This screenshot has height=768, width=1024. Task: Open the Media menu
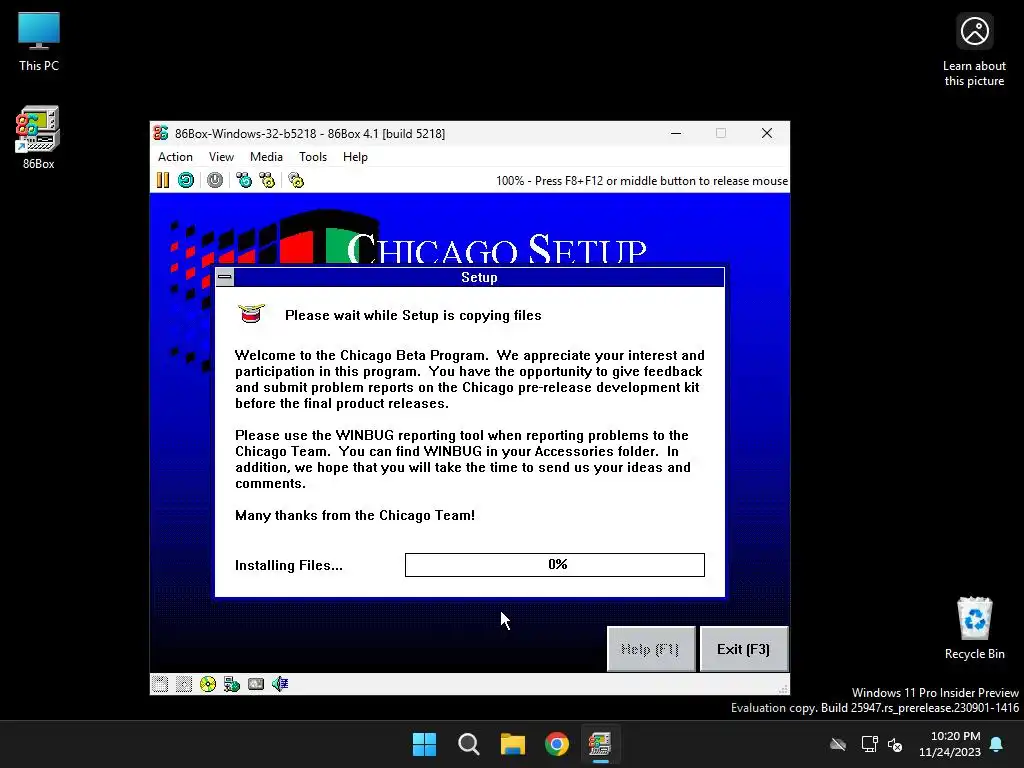tap(266, 157)
